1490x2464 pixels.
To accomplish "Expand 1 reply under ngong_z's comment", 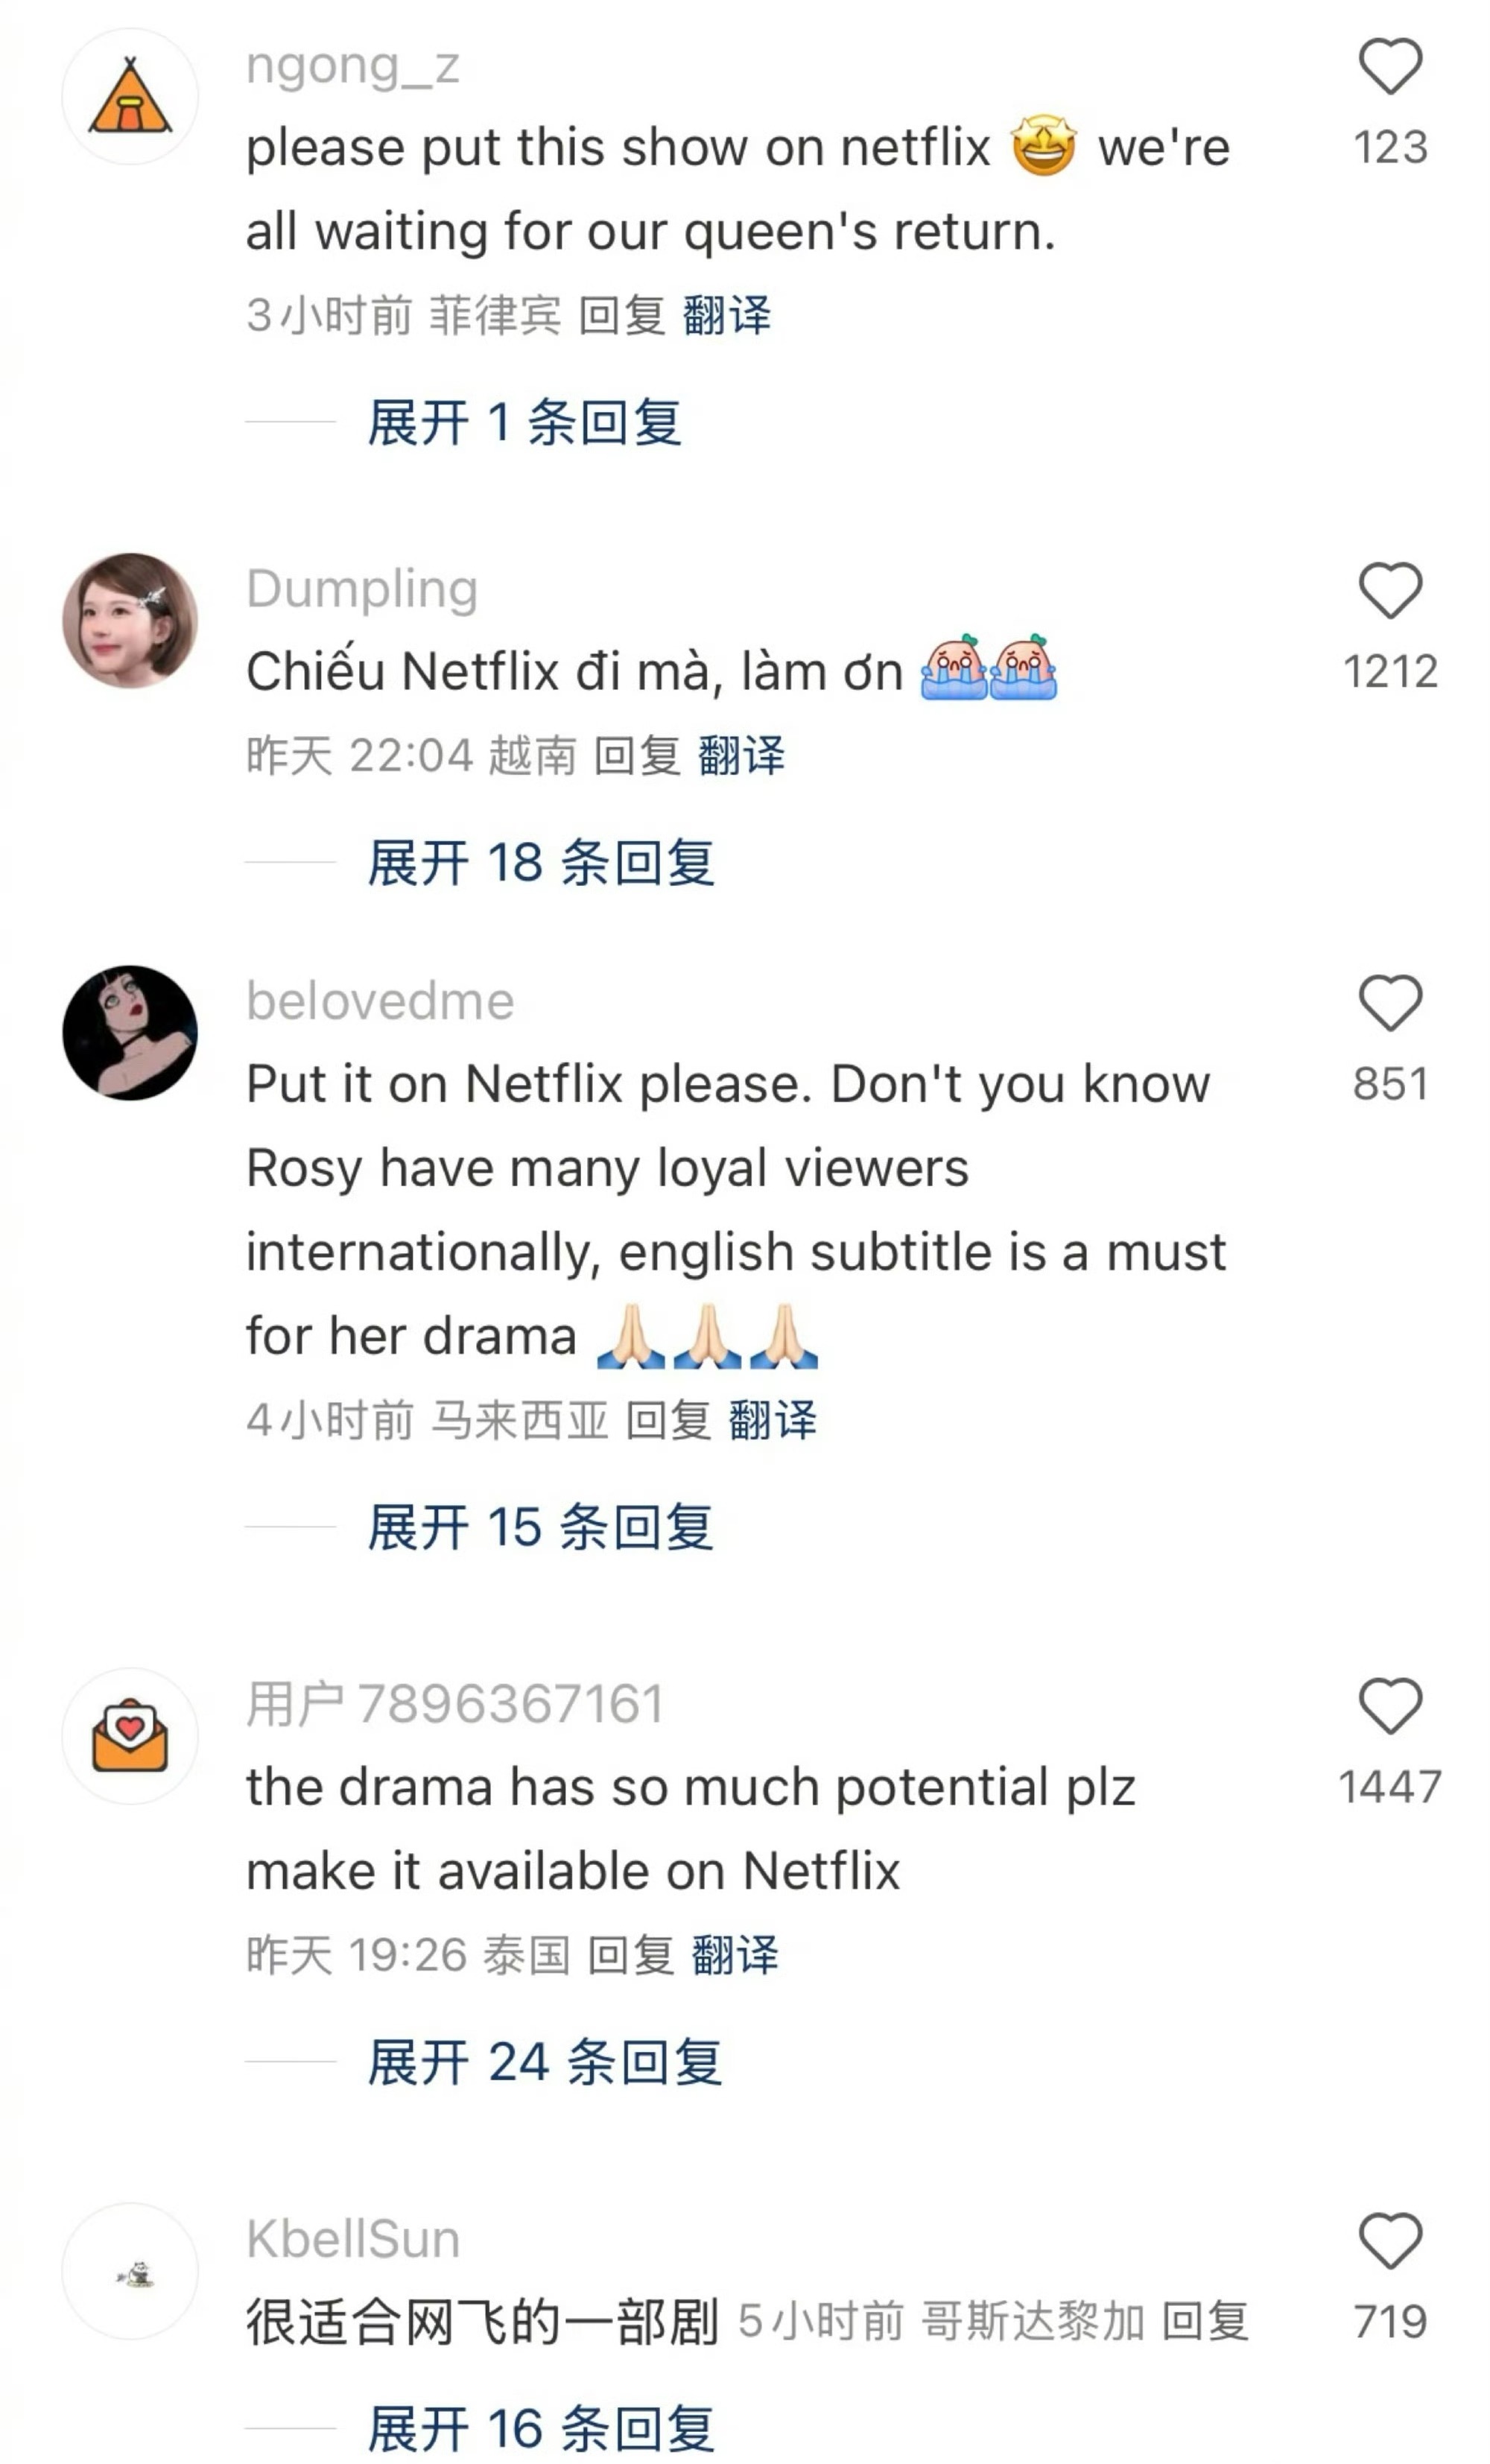I will point(524,422).
